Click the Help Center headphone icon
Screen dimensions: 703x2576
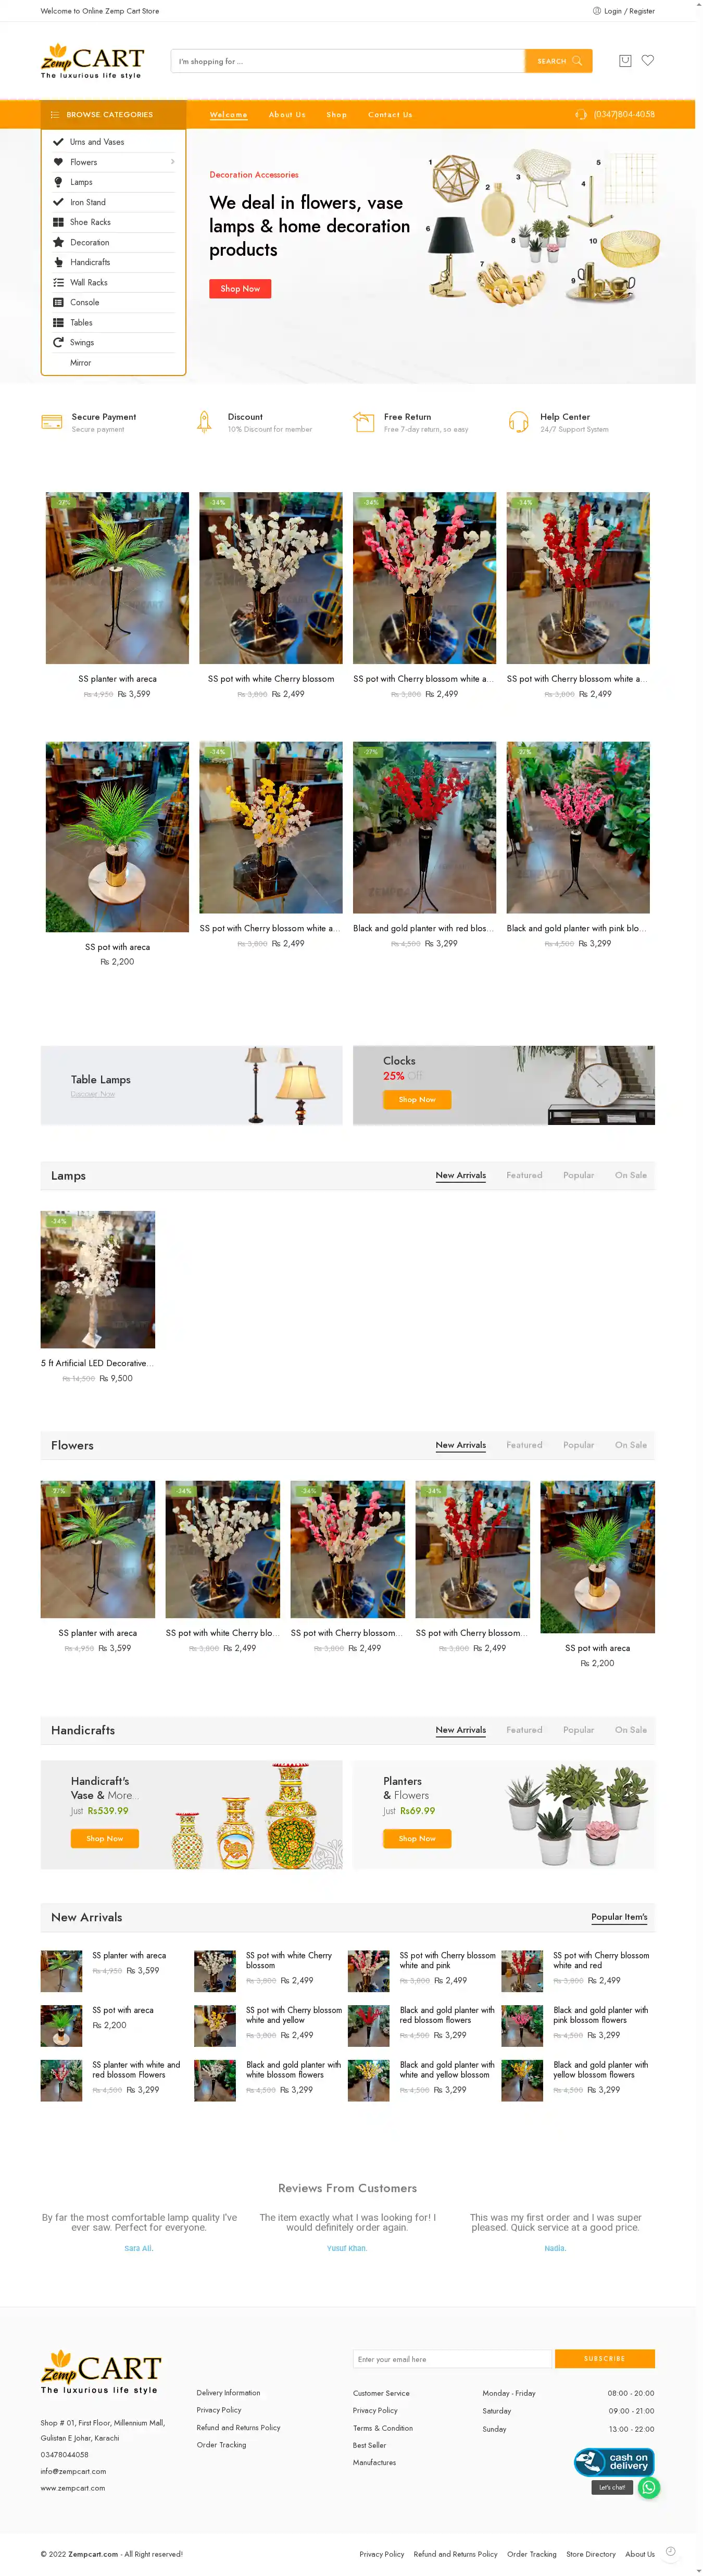click(x=518, y=422)
